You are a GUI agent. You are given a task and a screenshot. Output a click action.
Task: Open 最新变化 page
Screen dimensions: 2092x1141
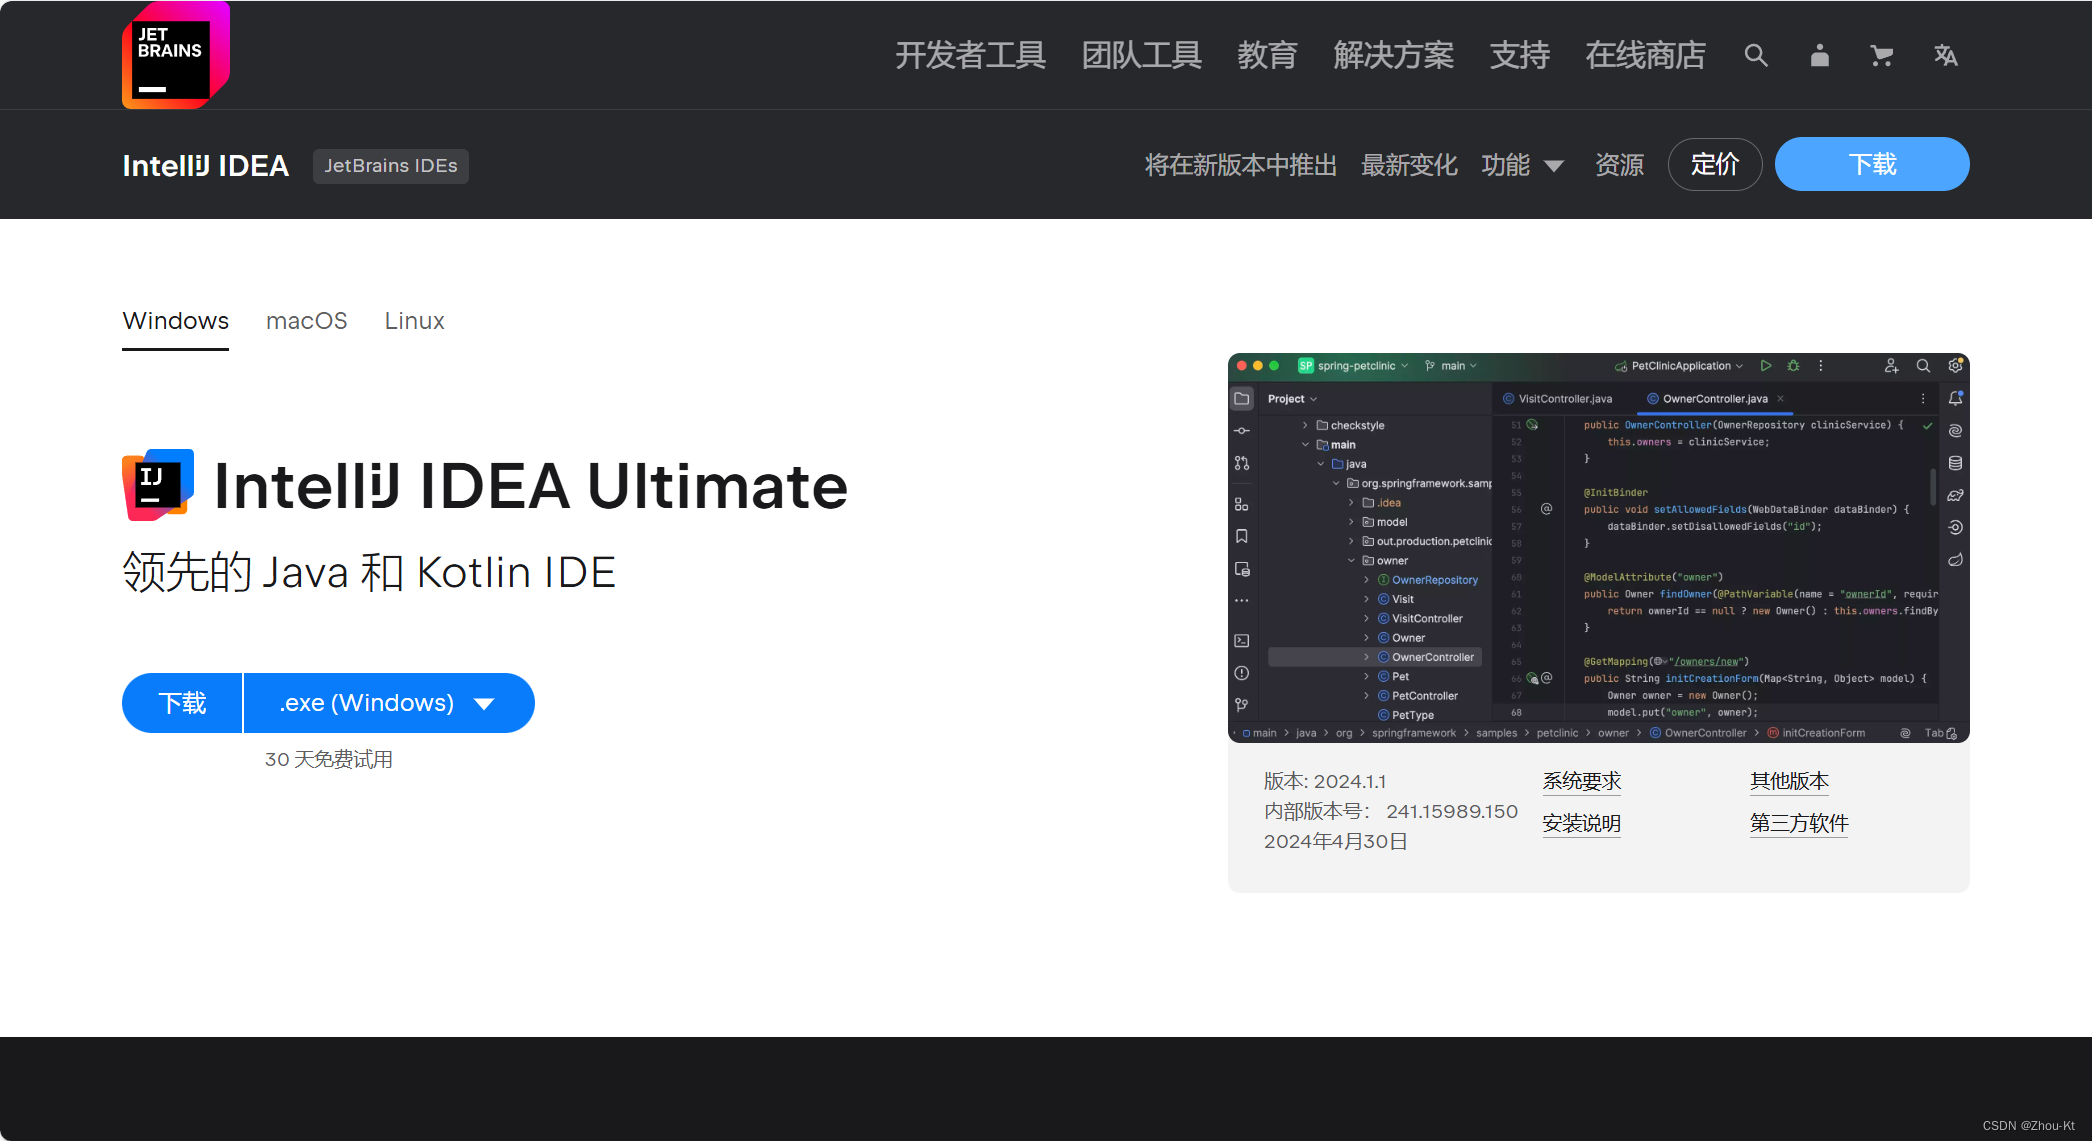(1409, 165)
